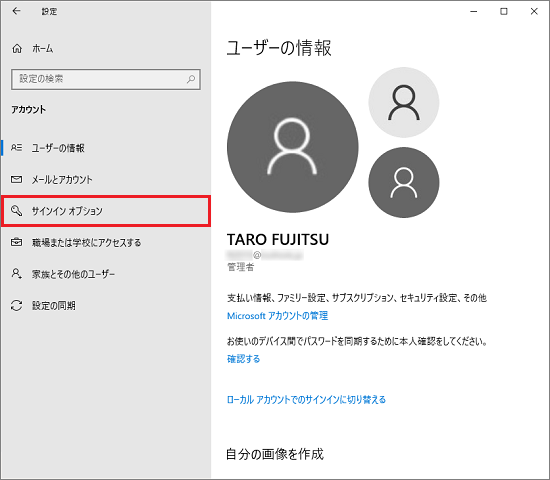Click the TARO FUJITSU account name

pos(278,239)
